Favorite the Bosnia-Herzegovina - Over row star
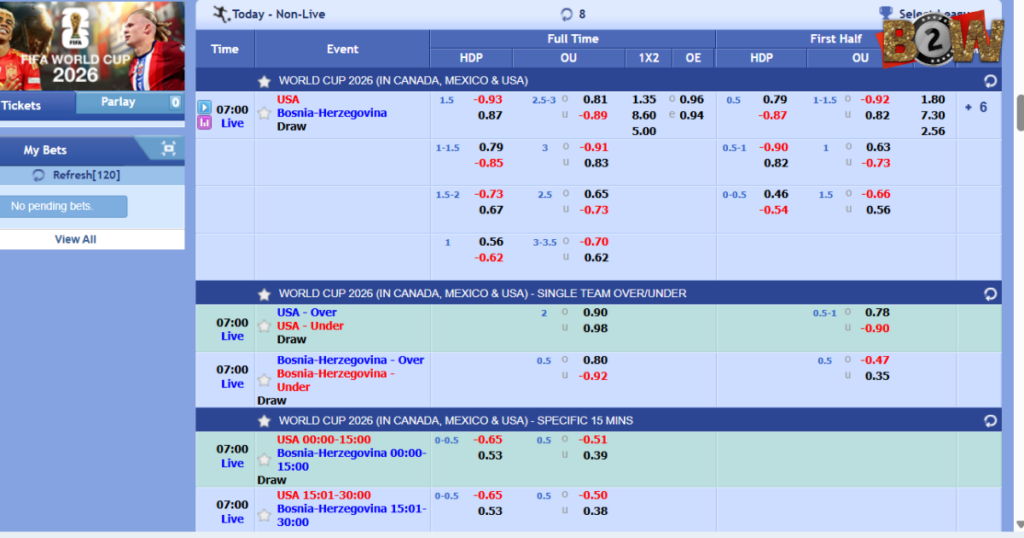The width and height of the screenshot is (1024, 538). click(x=264, y=380)
